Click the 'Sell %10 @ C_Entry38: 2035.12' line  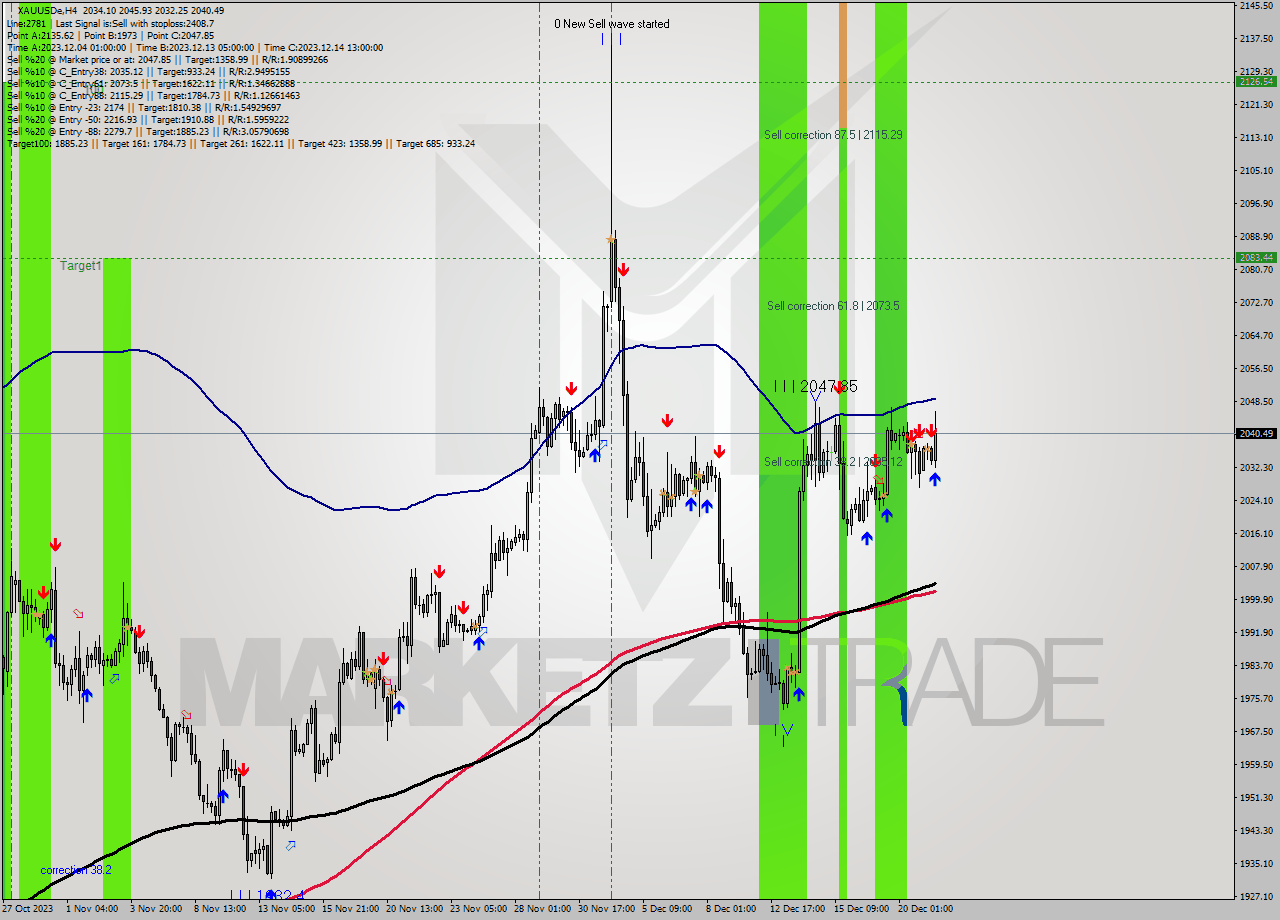(149, 71)
